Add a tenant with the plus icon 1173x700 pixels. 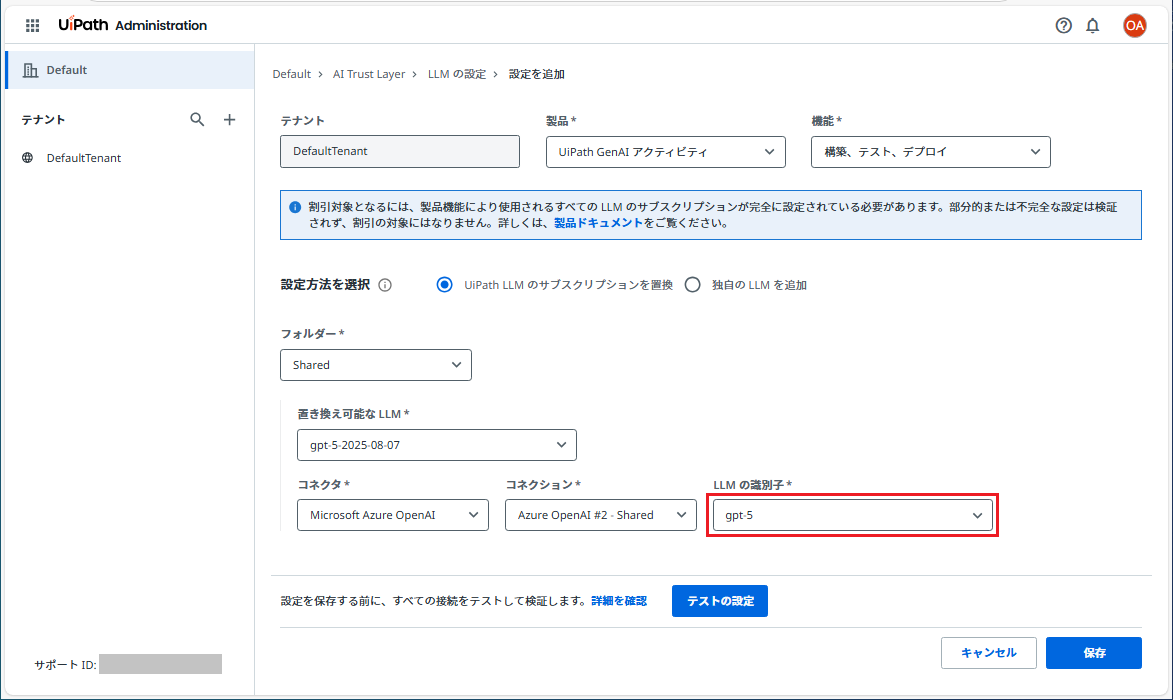coord(230,119)
